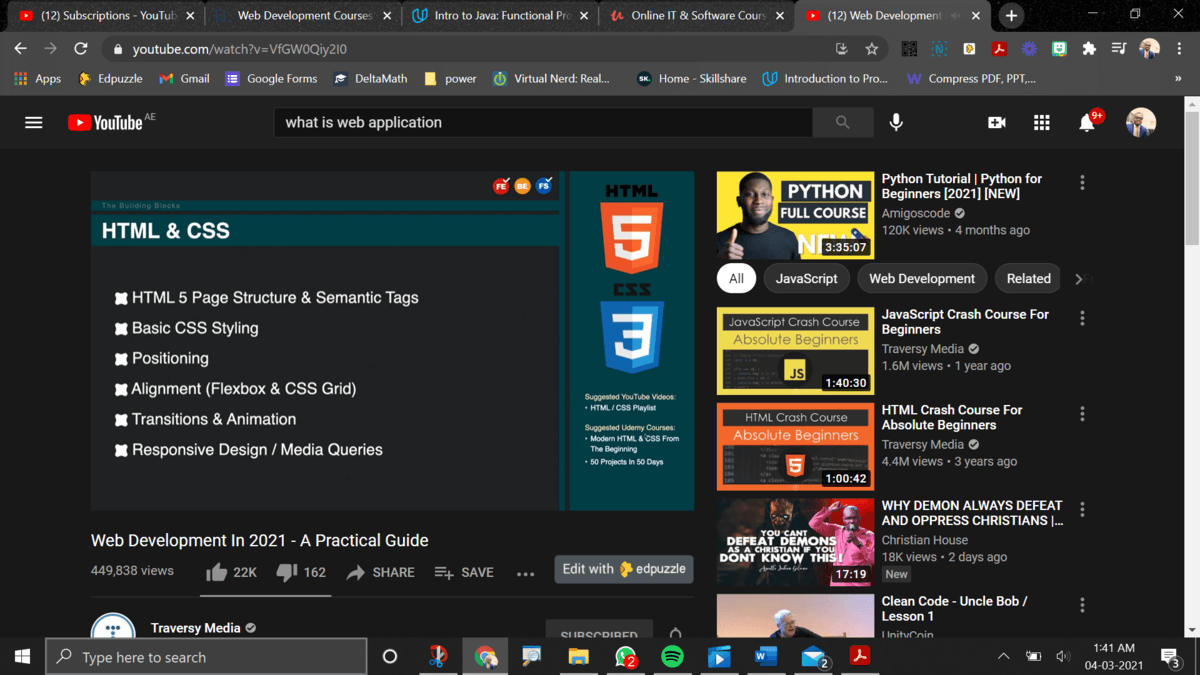This screenshot has height=675, width=1200.
Task: Open the Create video camera icon
Action: coord(997,122)
